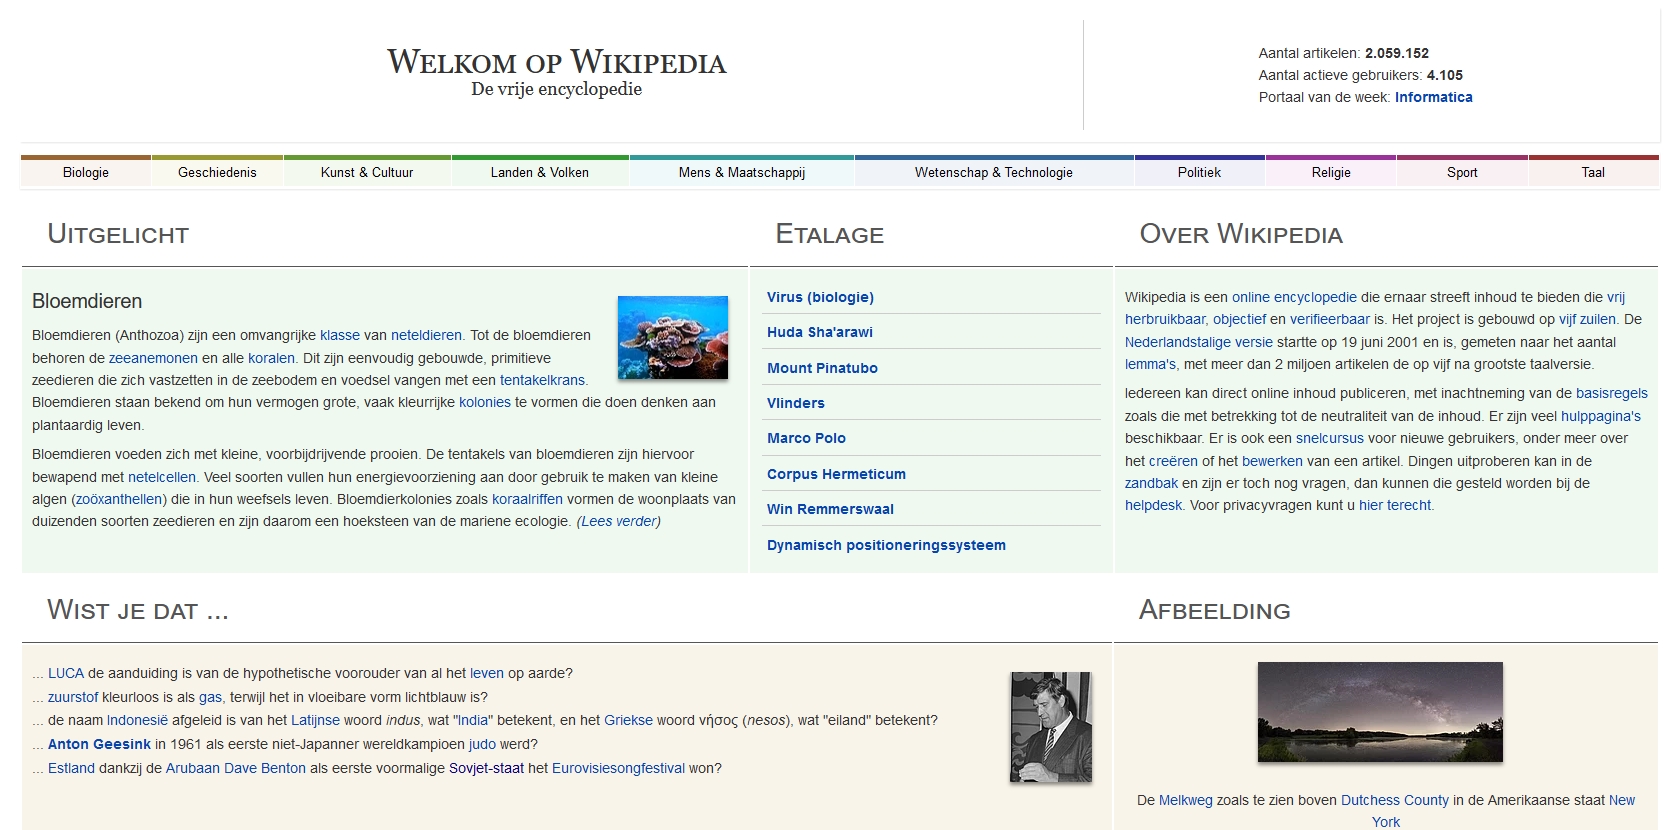
Task: Open the hier terecht privacy link
Action: click(1395, 505)
